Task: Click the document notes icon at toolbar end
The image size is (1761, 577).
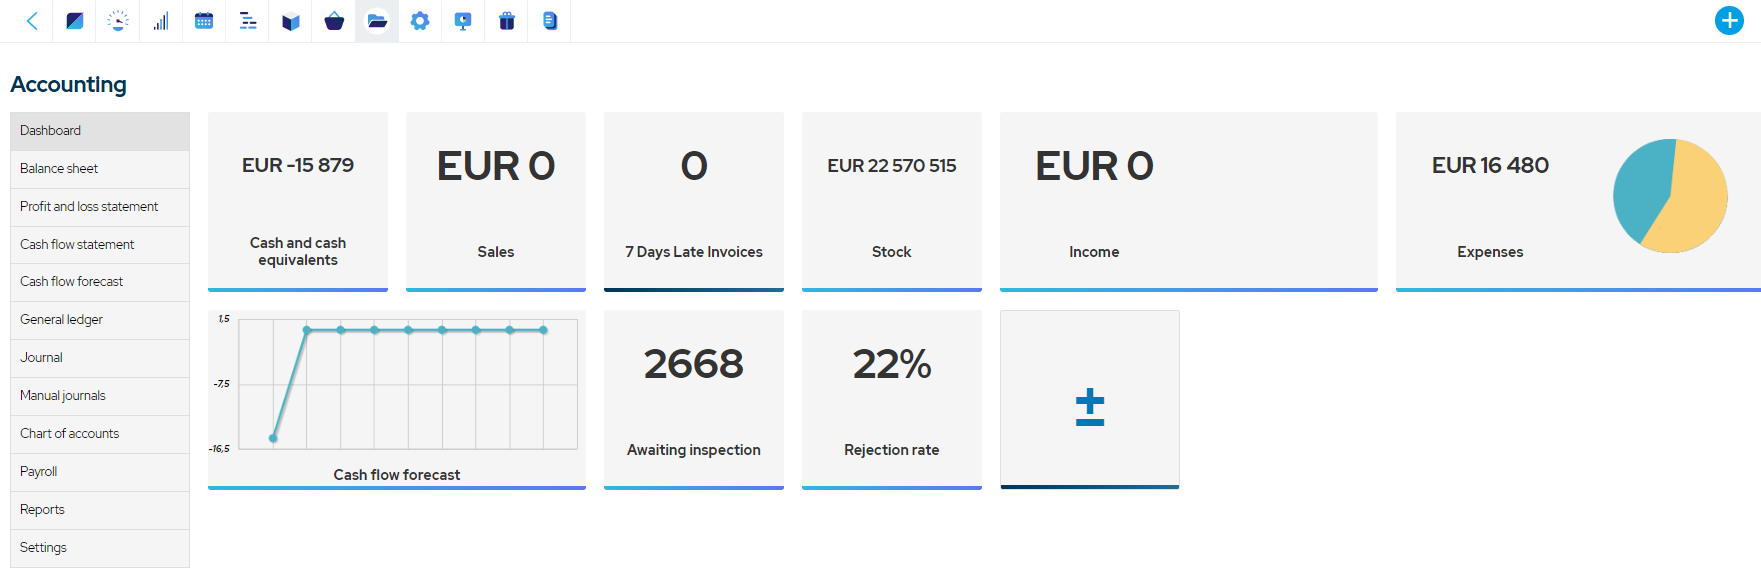Action: [548, 20]
